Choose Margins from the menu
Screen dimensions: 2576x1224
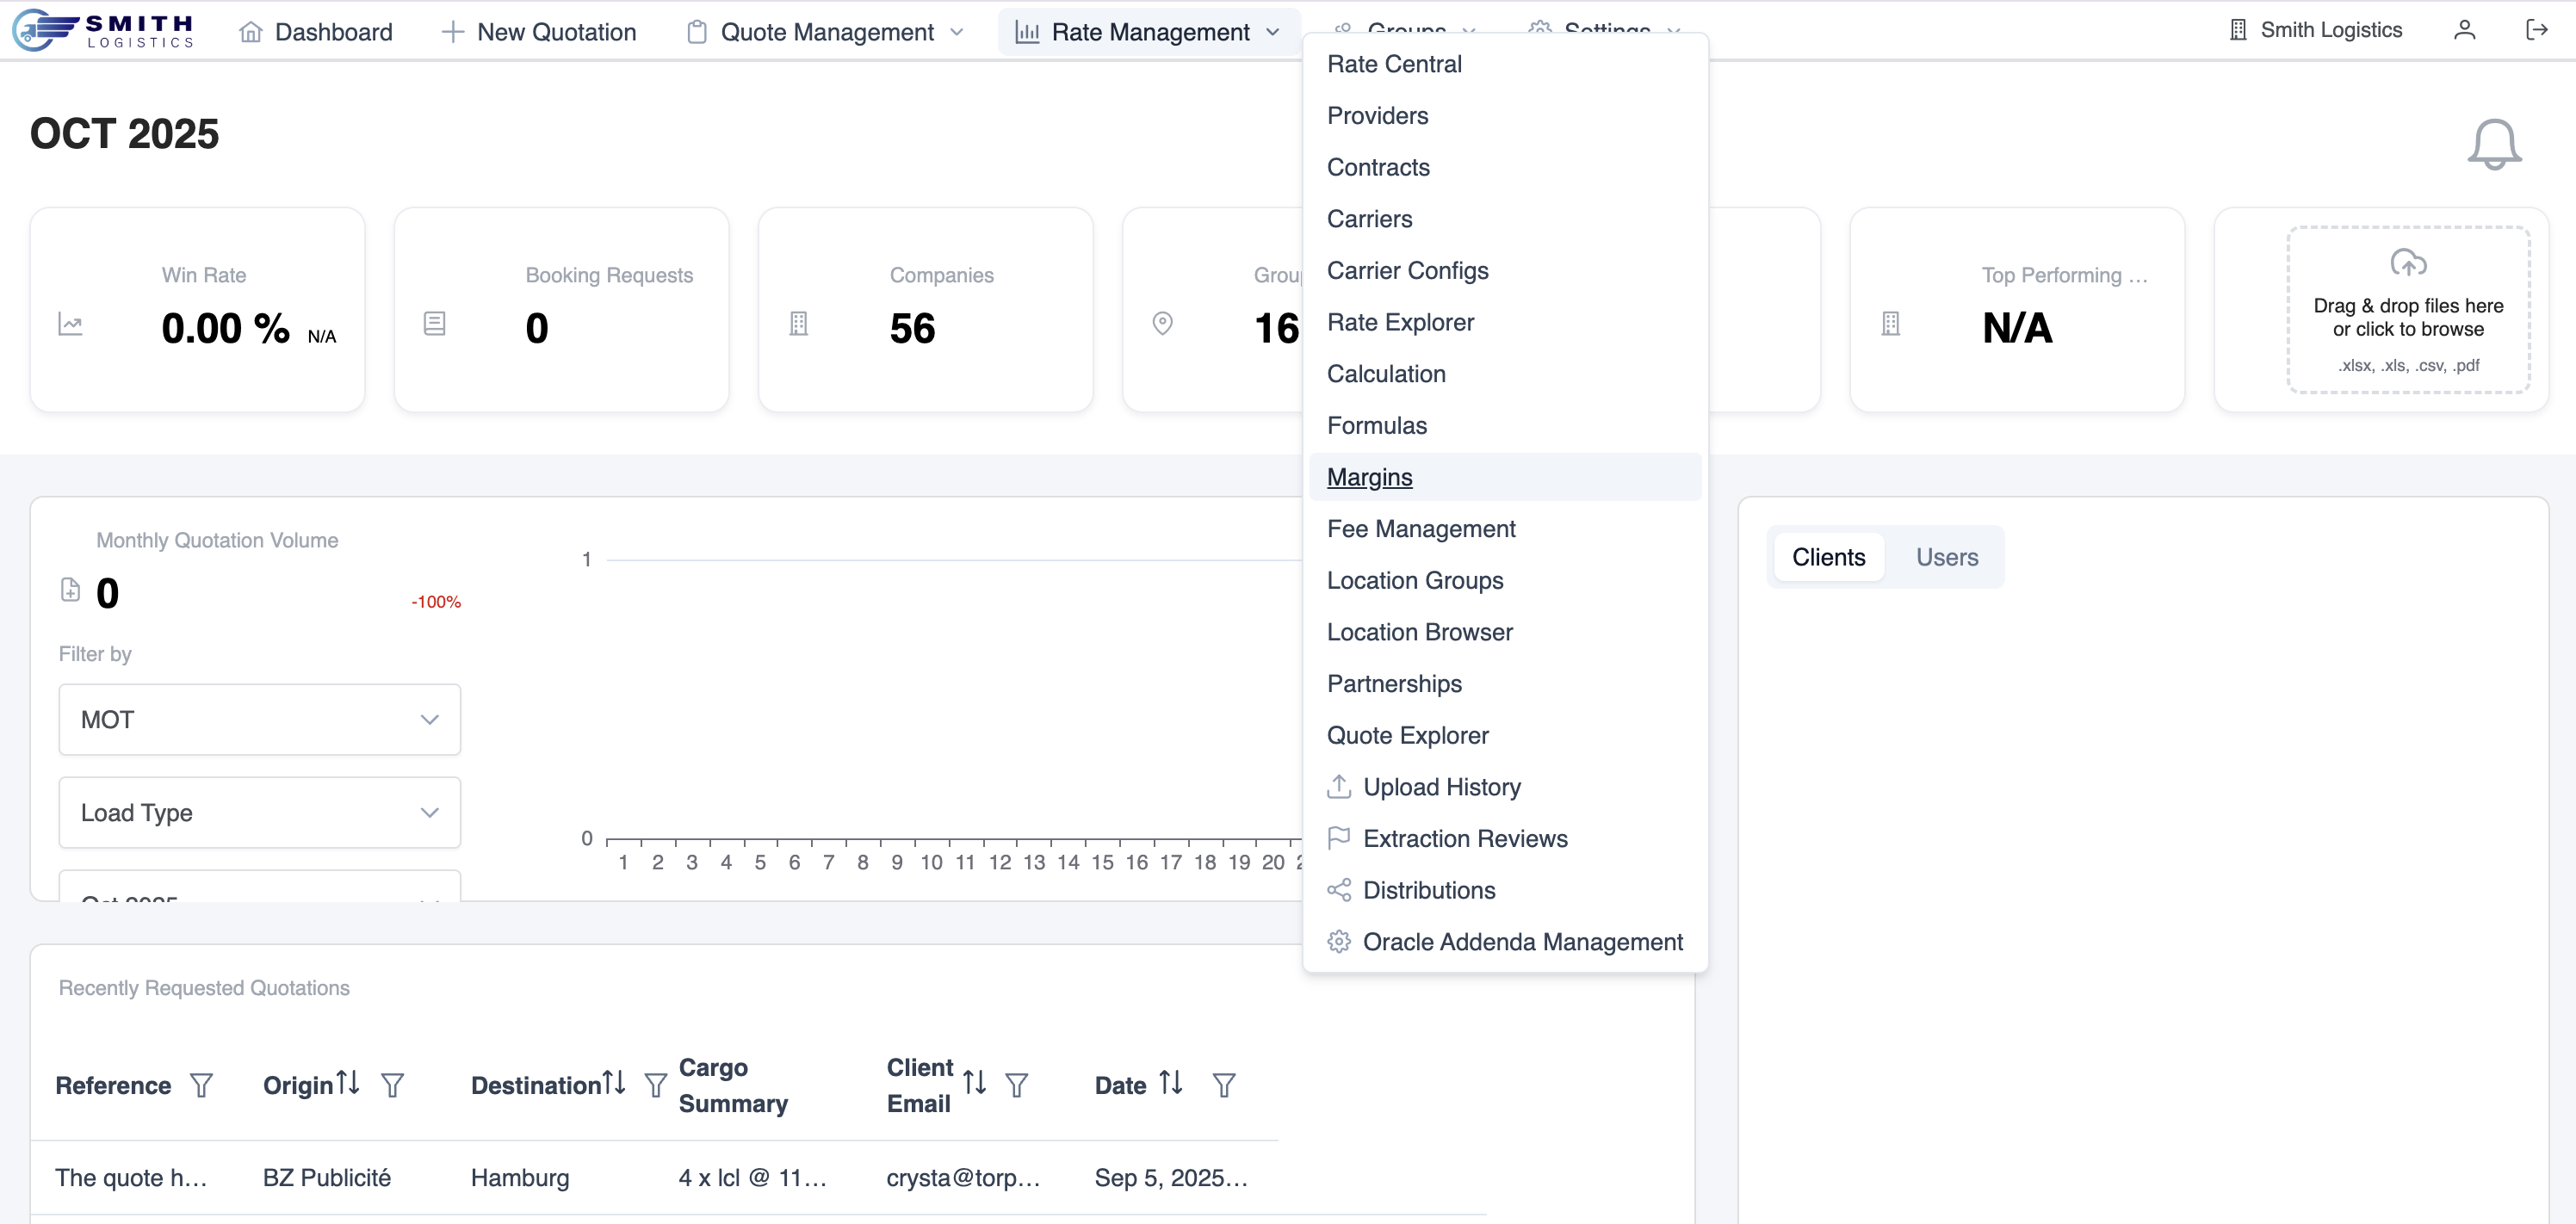click(x=1369, y=477)
